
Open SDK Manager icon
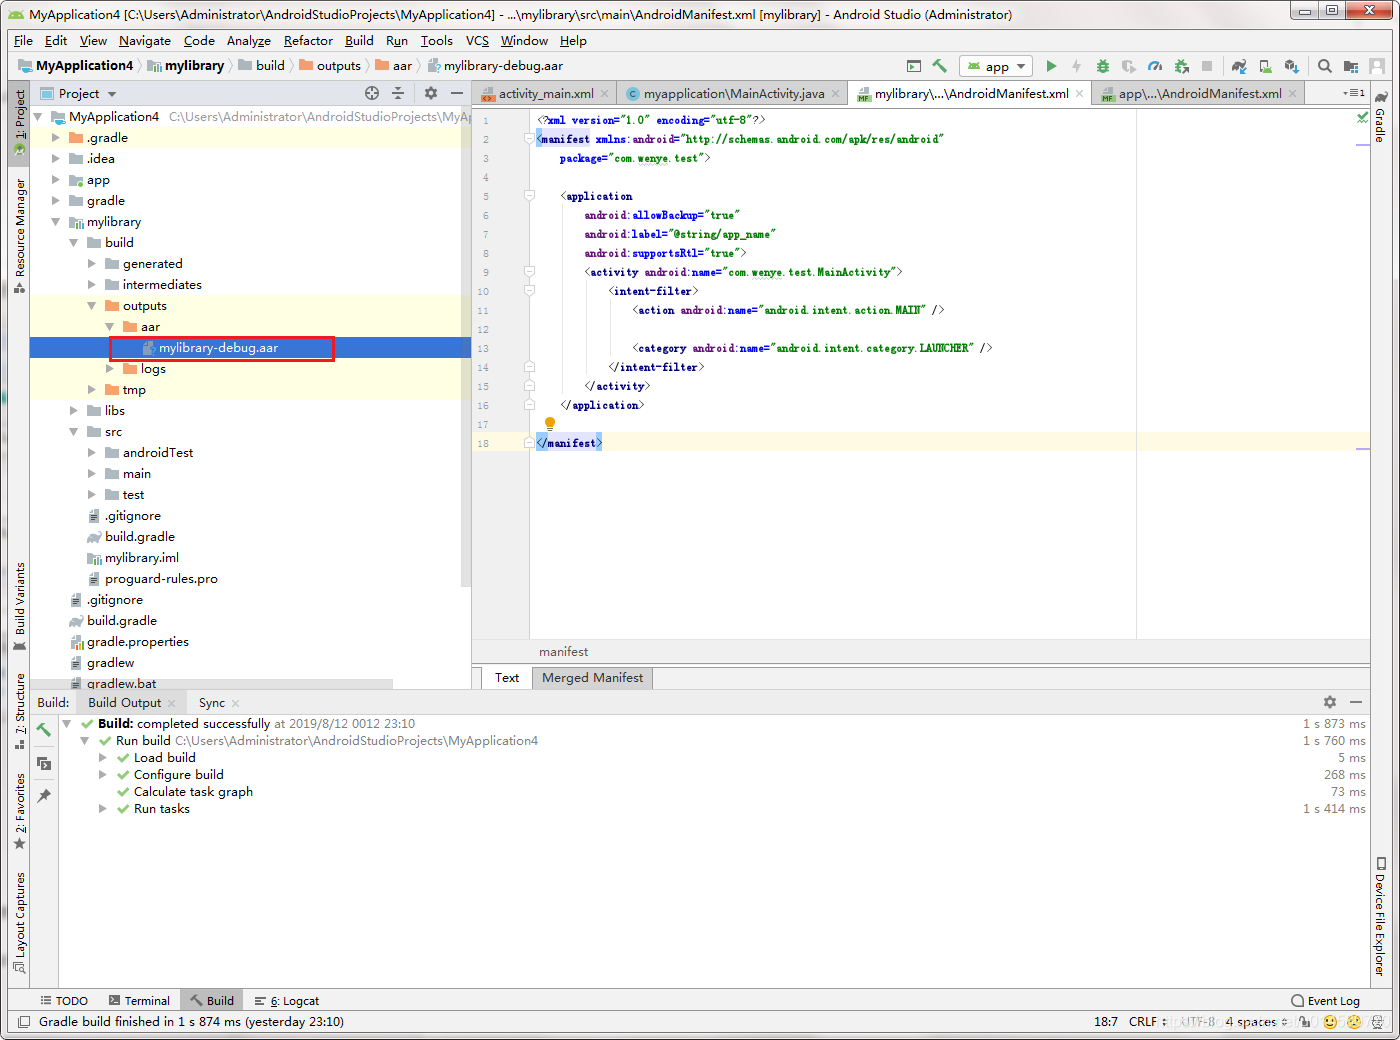point(1291,66)
